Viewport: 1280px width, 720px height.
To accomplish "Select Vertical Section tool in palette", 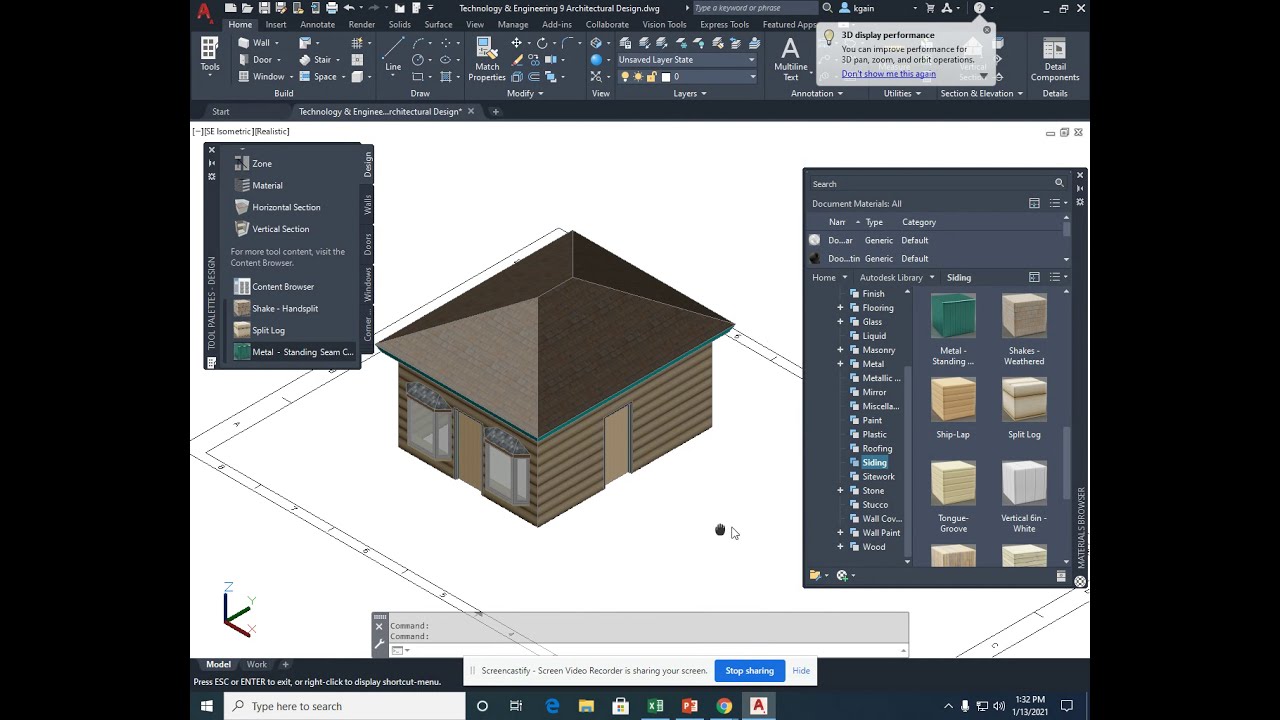I will pos(271,229).
